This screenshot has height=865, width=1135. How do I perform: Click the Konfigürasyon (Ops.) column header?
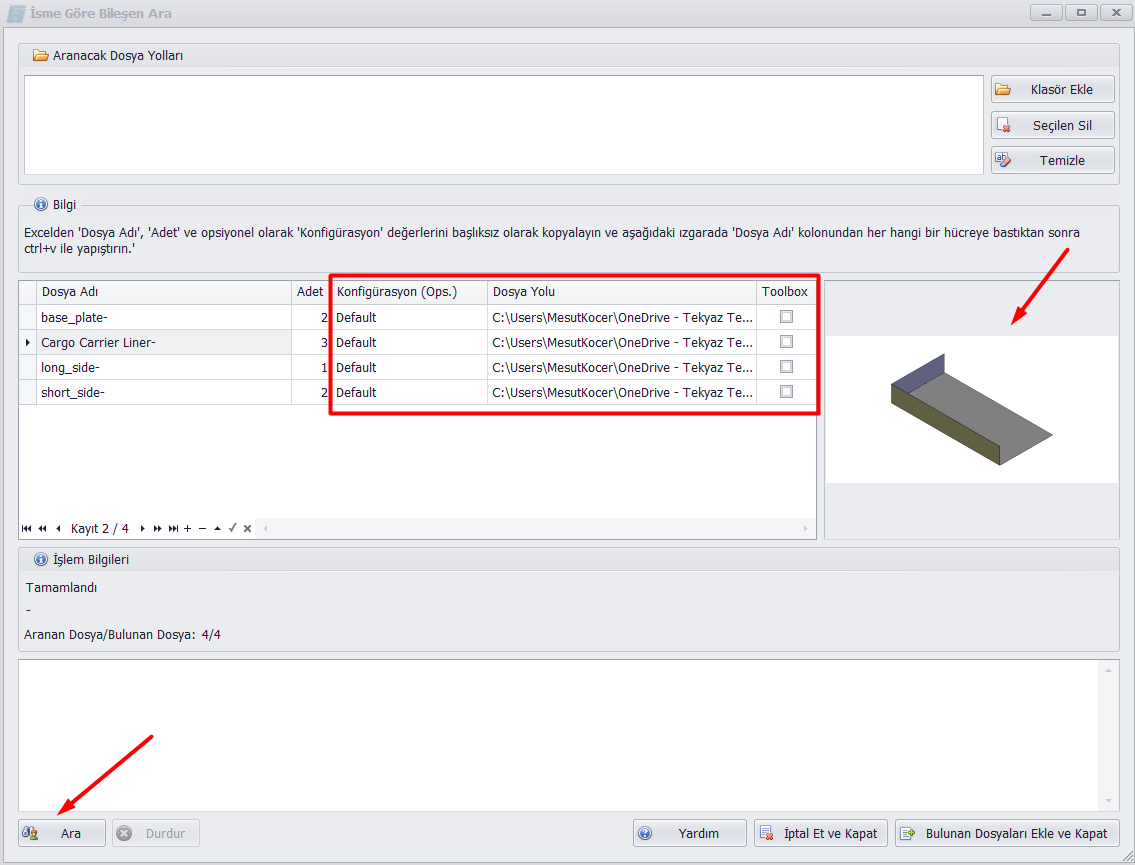tap(409, 292)
